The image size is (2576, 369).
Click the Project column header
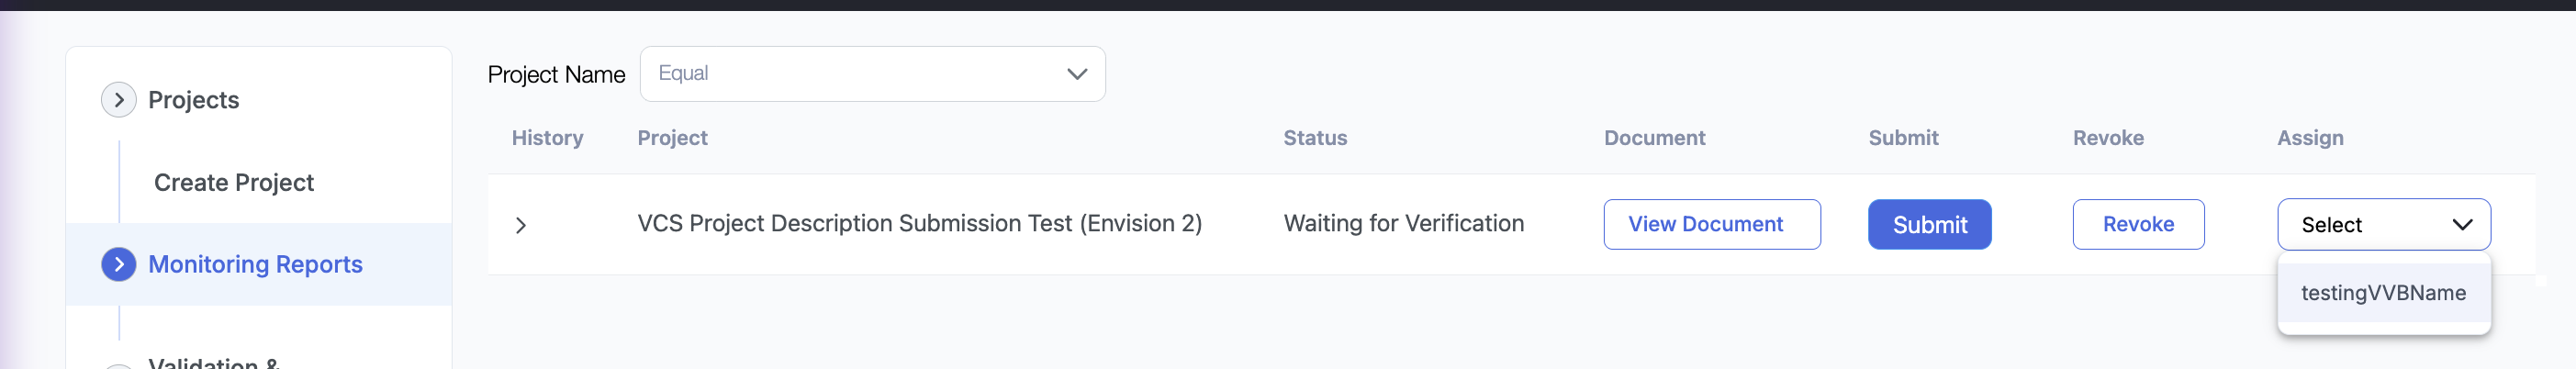(x=672, y=138)
